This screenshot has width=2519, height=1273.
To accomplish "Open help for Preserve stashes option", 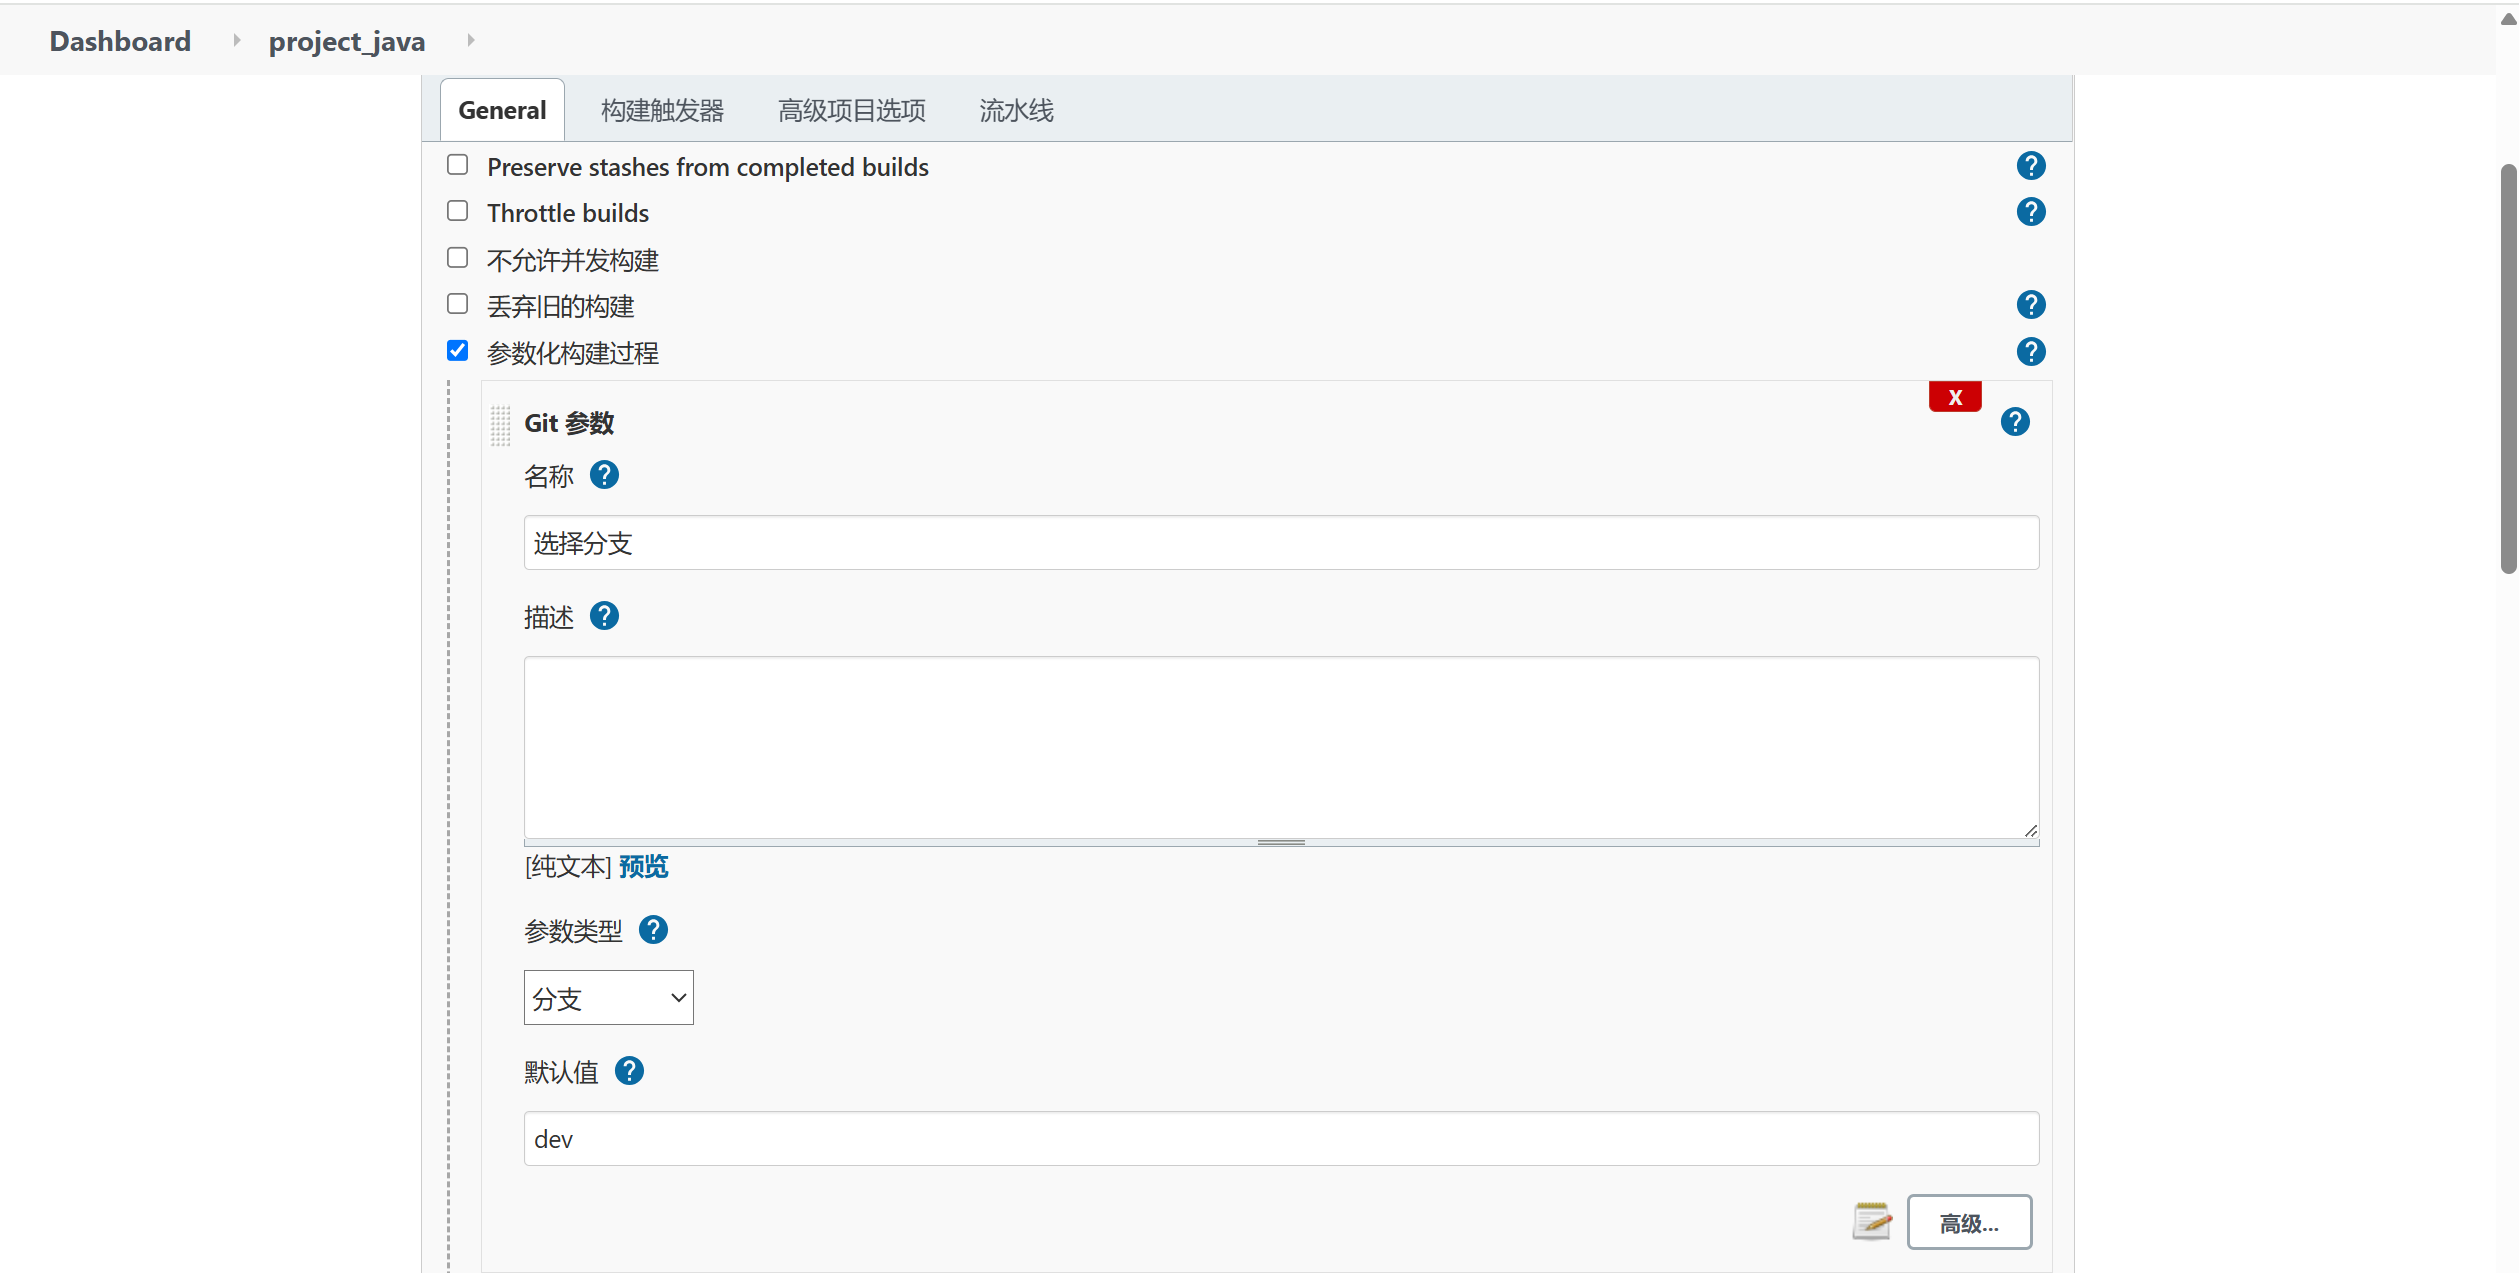I will coord(2030,166).
